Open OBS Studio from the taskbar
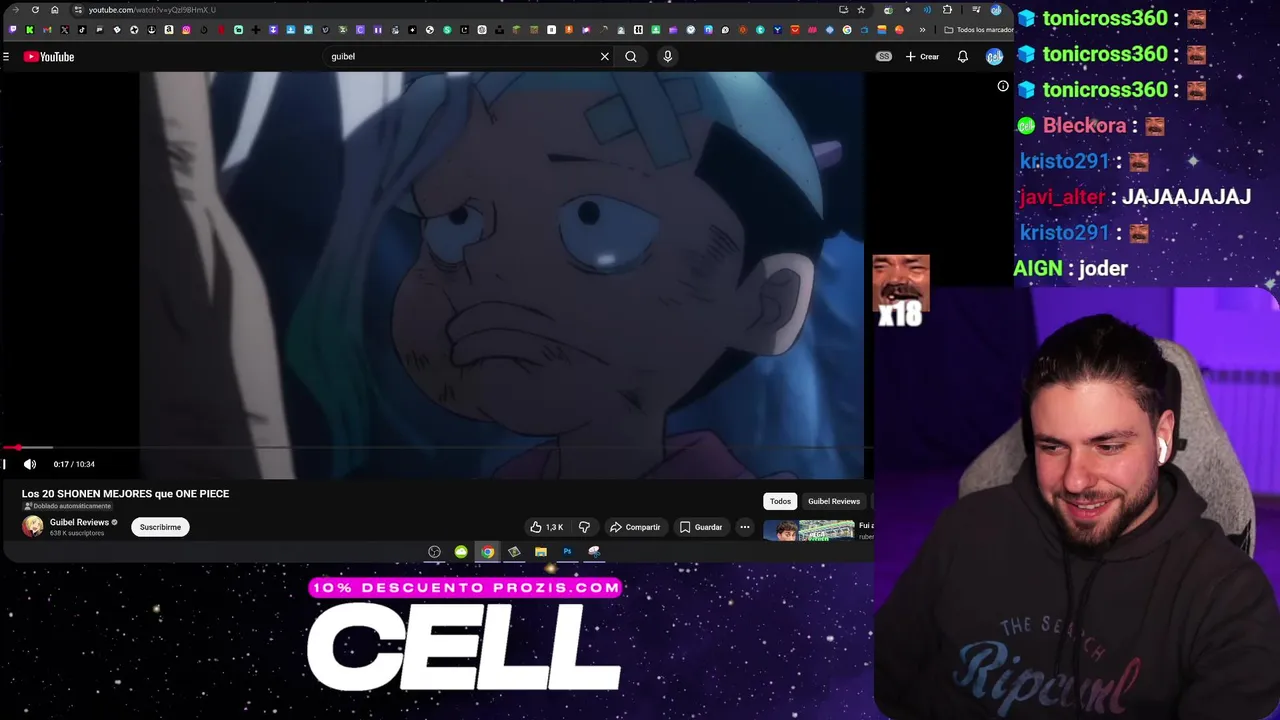1280x720 pixels. coord(434,552)
